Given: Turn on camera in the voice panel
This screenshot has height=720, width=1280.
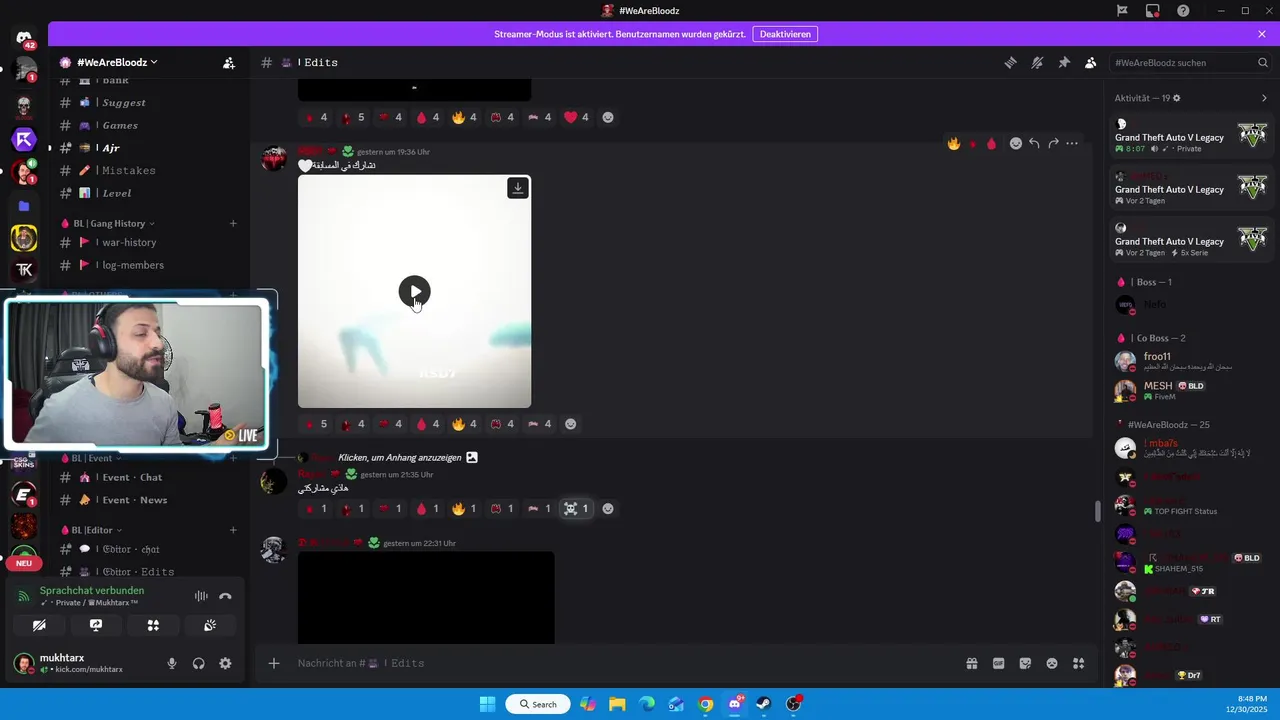Looking at the screenshot, I should (39, 625).
